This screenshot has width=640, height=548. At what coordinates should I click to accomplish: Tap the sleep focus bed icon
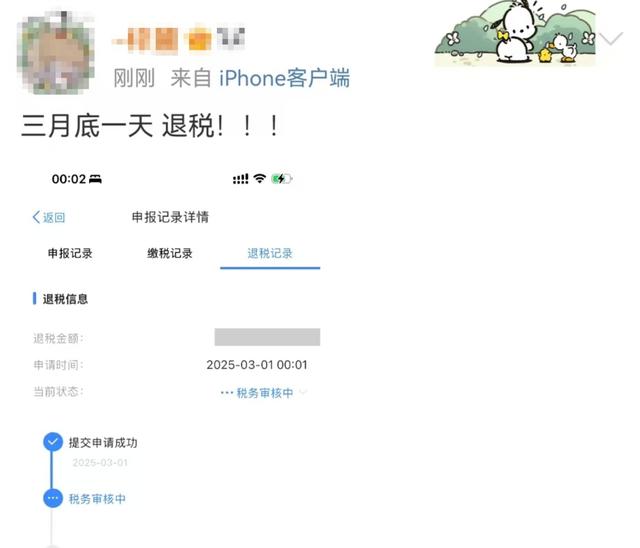click(x=95, y=179)
